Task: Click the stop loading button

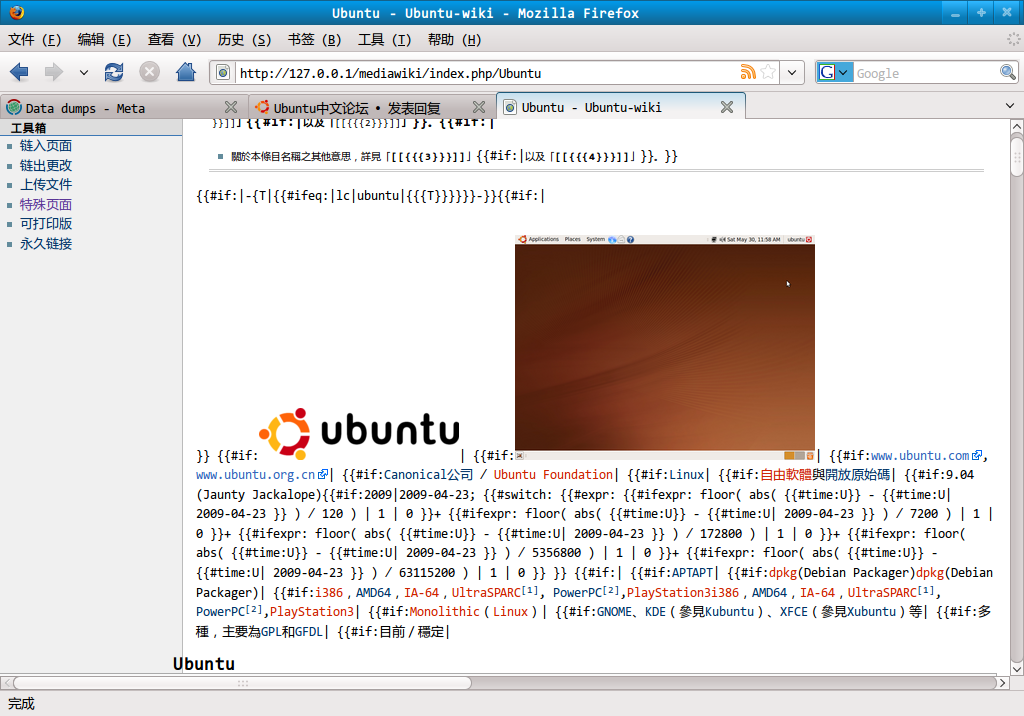Action: [x=150, y=72]
